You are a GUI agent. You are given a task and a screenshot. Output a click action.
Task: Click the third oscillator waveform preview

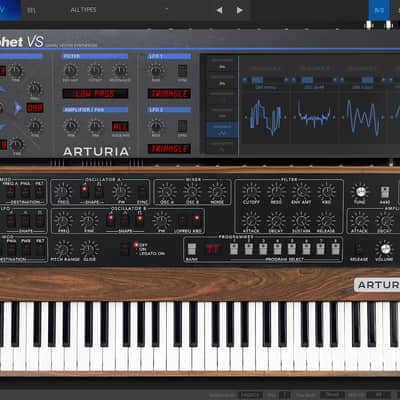tap(364, 117)
